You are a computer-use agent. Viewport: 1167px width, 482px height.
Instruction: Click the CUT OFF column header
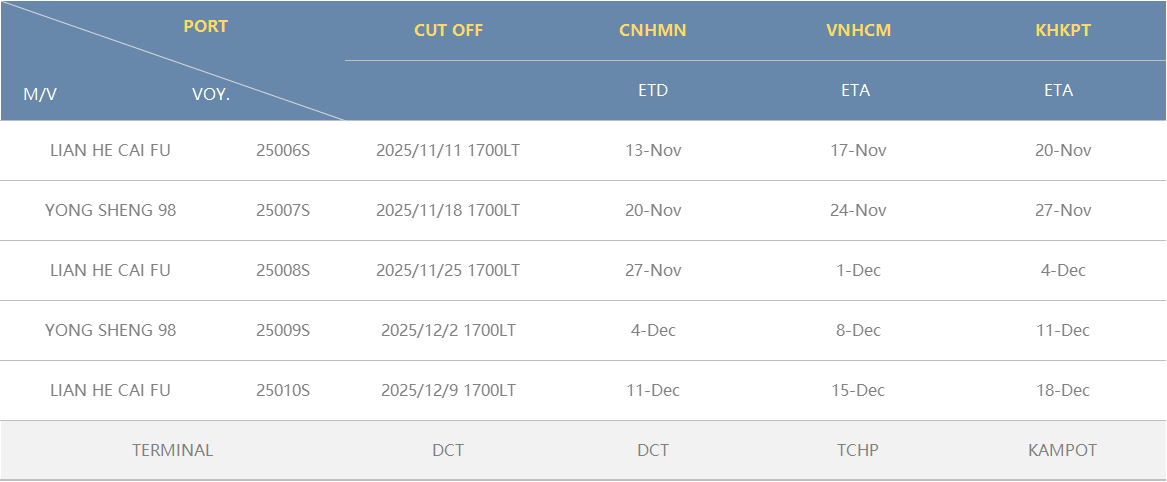point(448,30)
